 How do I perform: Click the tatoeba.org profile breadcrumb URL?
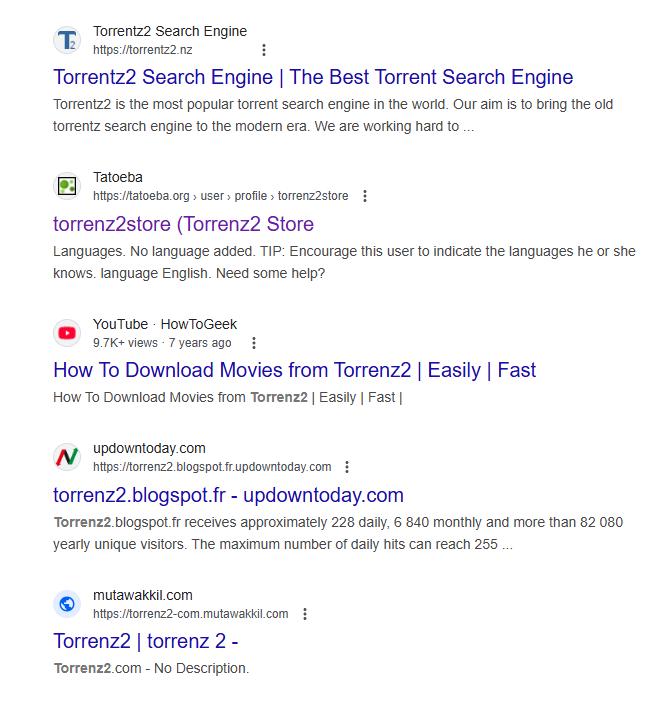click(x=220, y=196)
